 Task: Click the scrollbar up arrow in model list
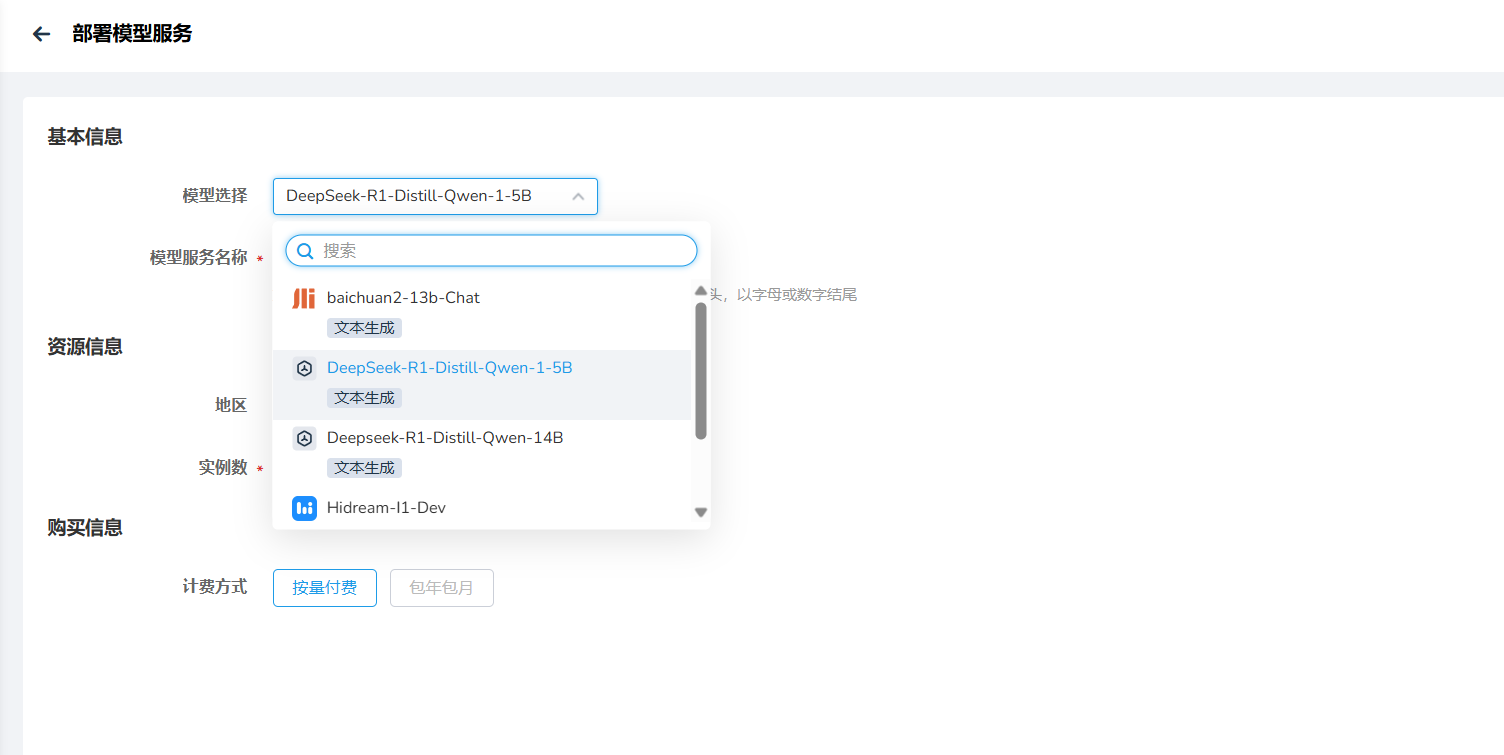pyautogui.click(x=701, y=291)
